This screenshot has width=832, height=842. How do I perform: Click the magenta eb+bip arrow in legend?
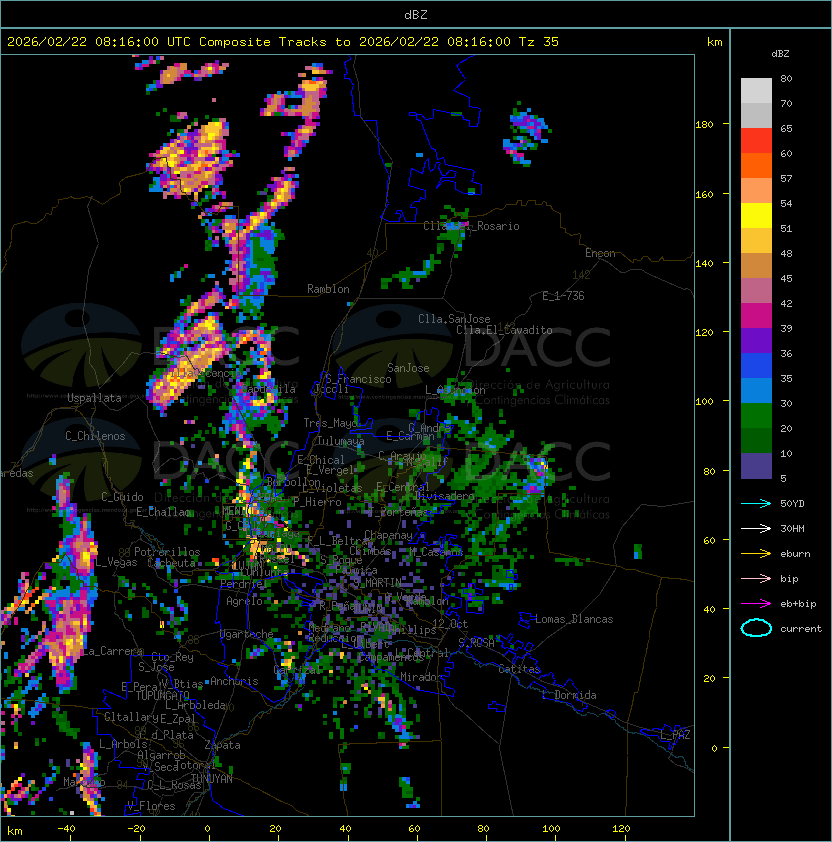pyautogui.click(x=756, y=604)
